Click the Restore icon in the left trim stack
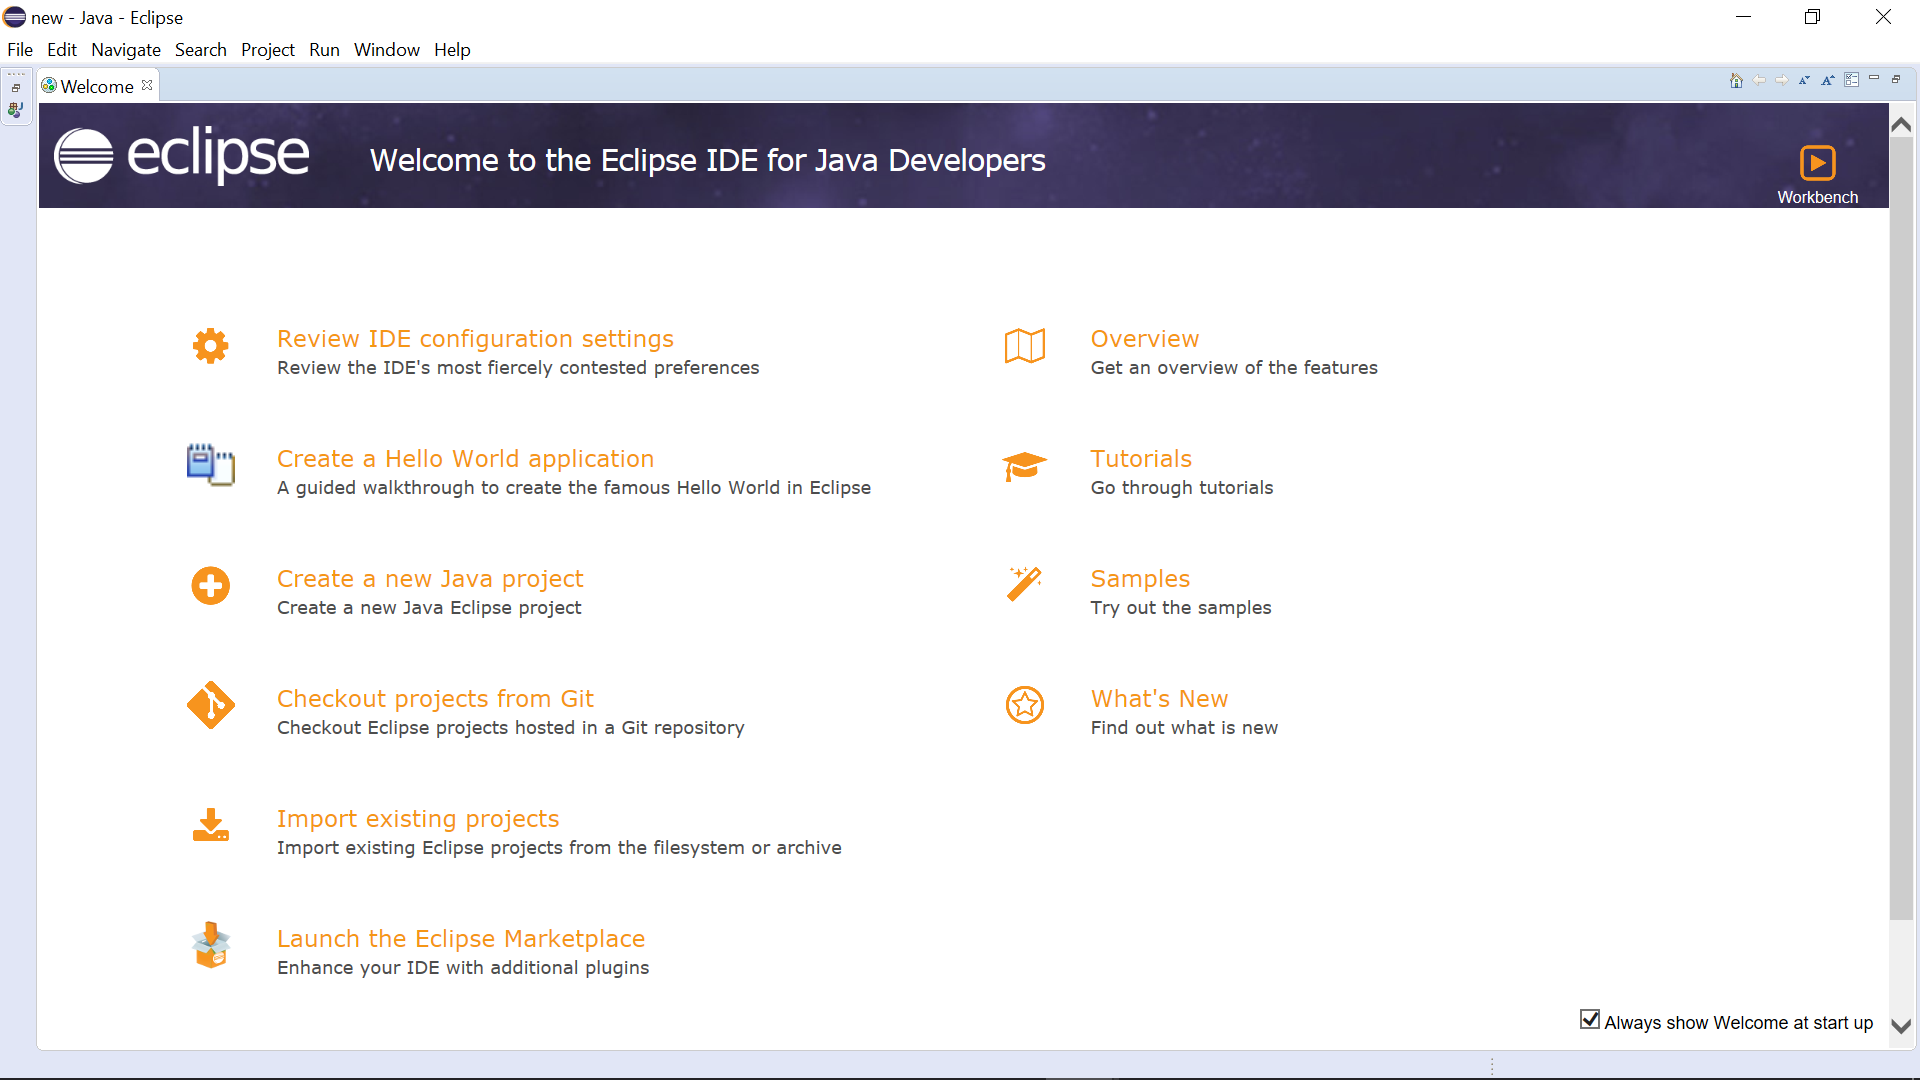Image resolution: width=1920 pixels, height=1080 pixels. (16, 88)
